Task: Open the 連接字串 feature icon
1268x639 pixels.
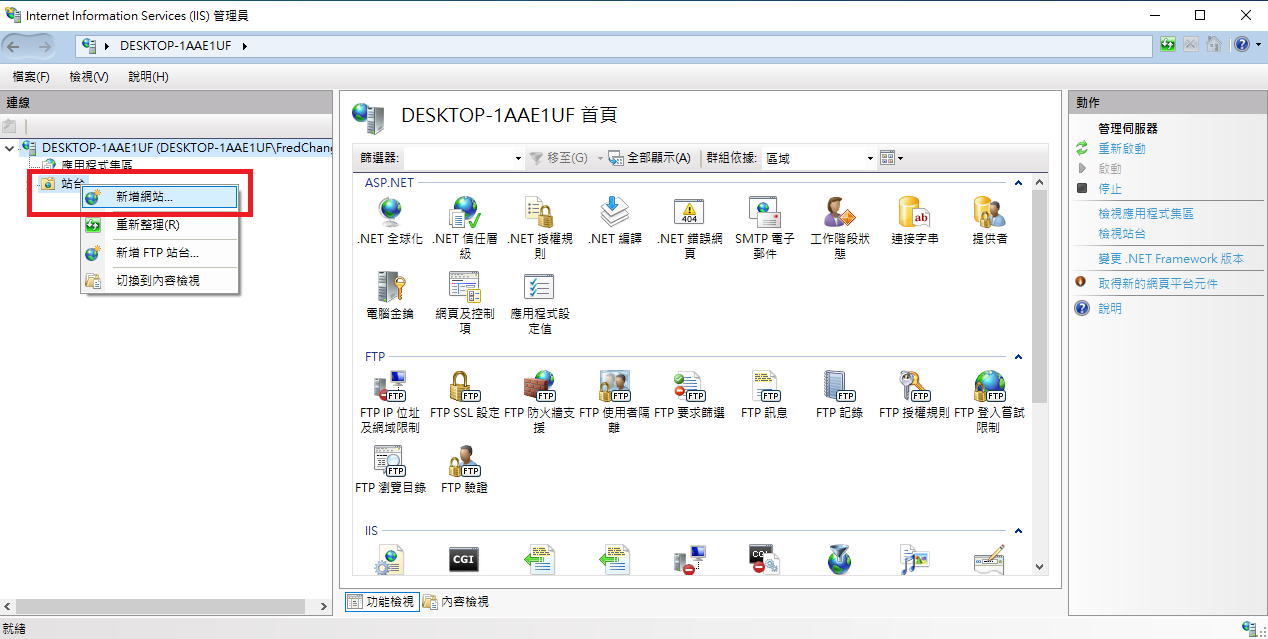Action: 914,212
